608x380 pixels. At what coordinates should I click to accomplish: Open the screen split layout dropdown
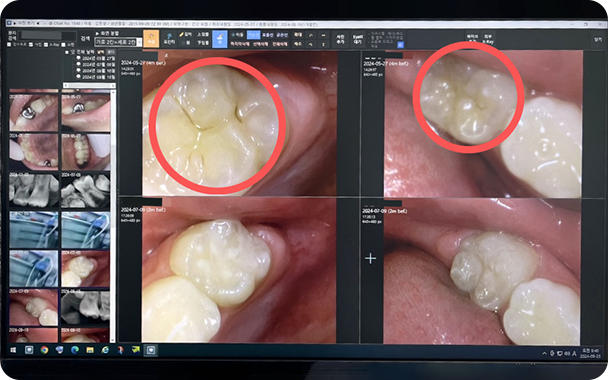[x=118, y=41]
